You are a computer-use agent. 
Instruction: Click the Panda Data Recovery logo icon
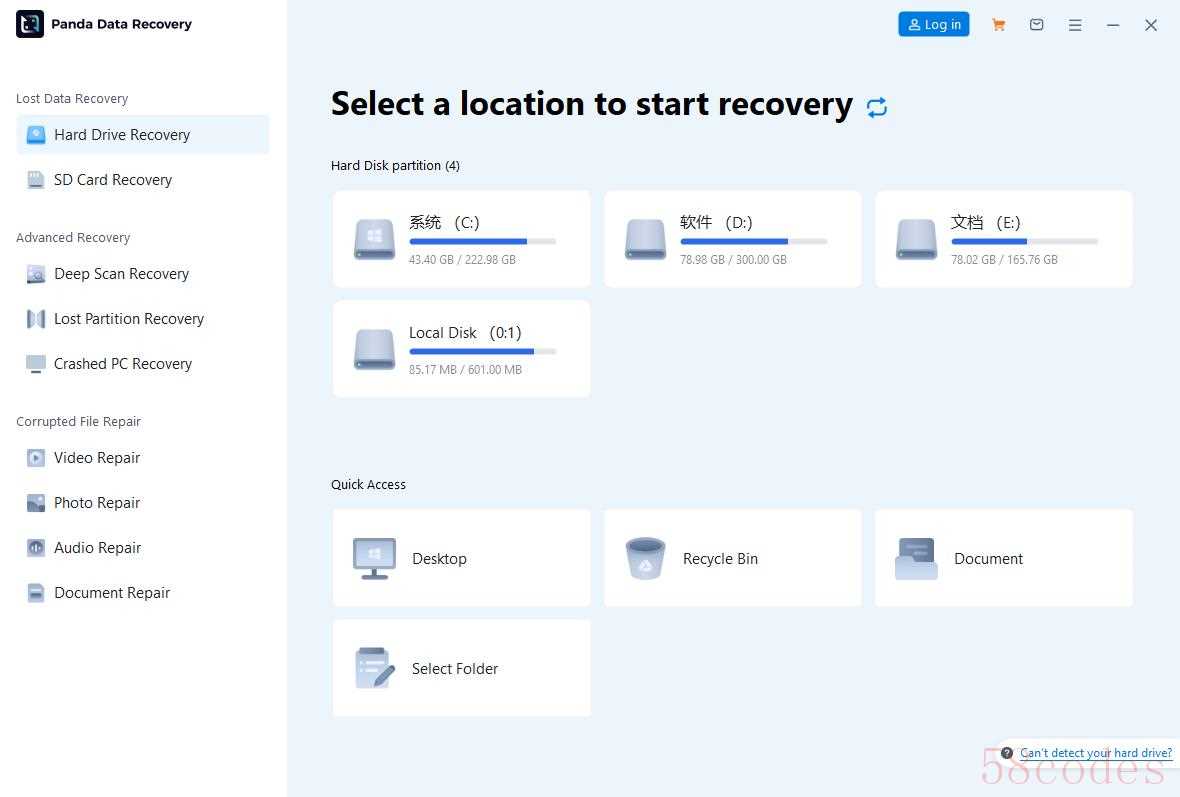(x=29, y=24)
